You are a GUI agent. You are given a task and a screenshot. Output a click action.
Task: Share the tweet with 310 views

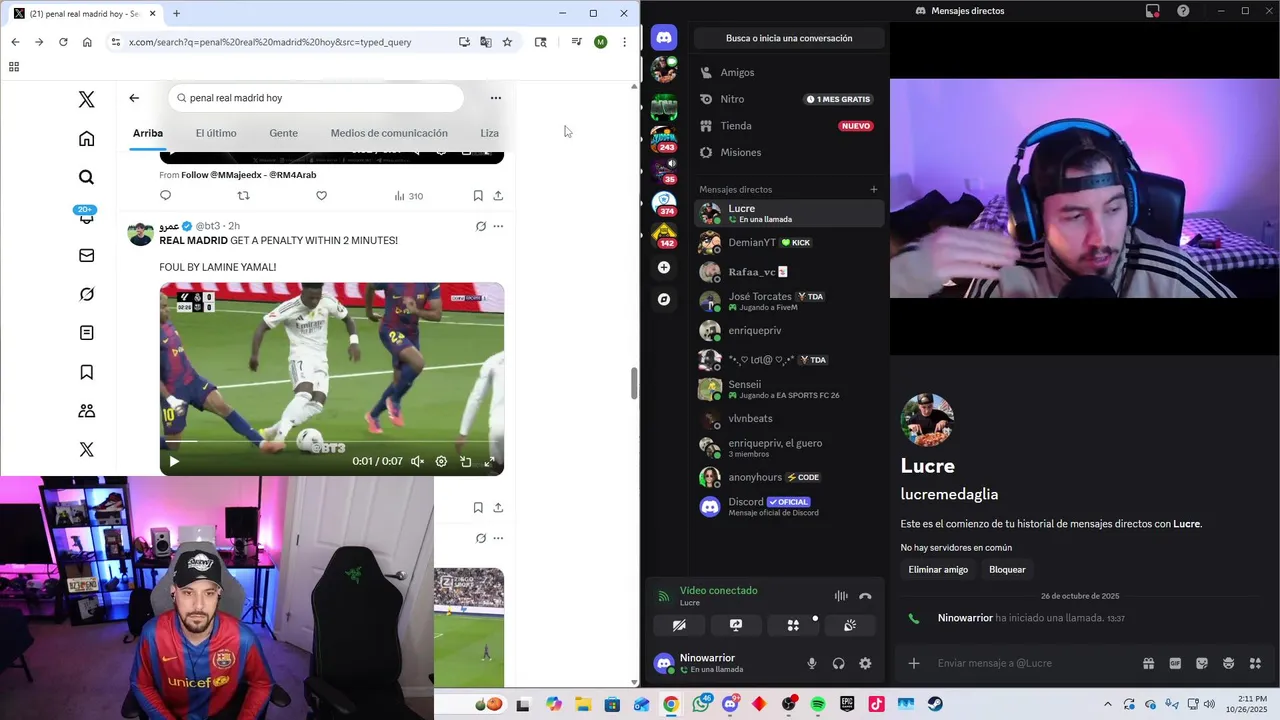(x=498, y=196)
